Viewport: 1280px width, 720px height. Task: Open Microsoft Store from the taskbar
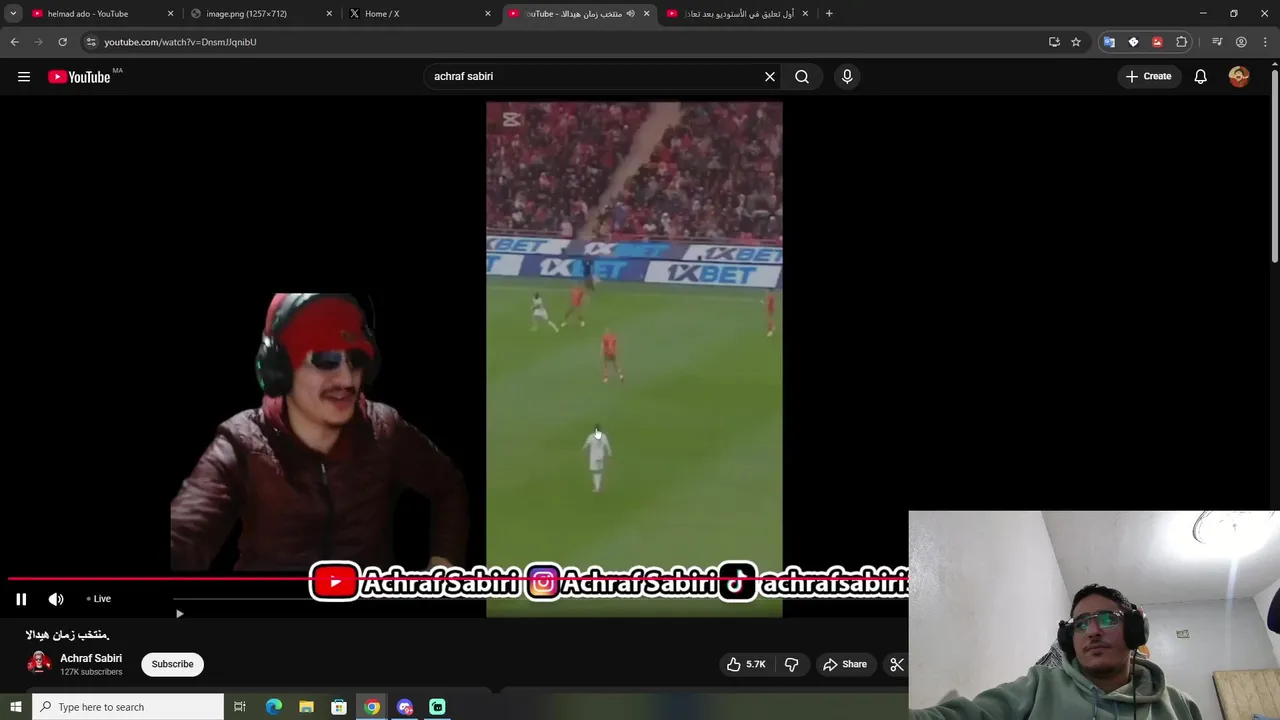pyautogui.click(x=339, y=707)
